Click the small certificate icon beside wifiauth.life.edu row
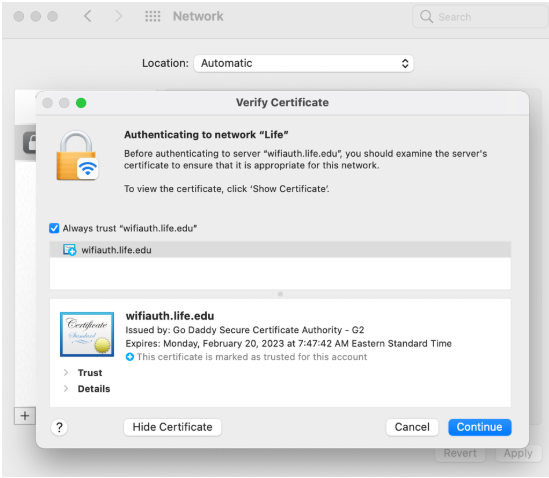This screenshot has width=549, height=478. click(69, 250)
